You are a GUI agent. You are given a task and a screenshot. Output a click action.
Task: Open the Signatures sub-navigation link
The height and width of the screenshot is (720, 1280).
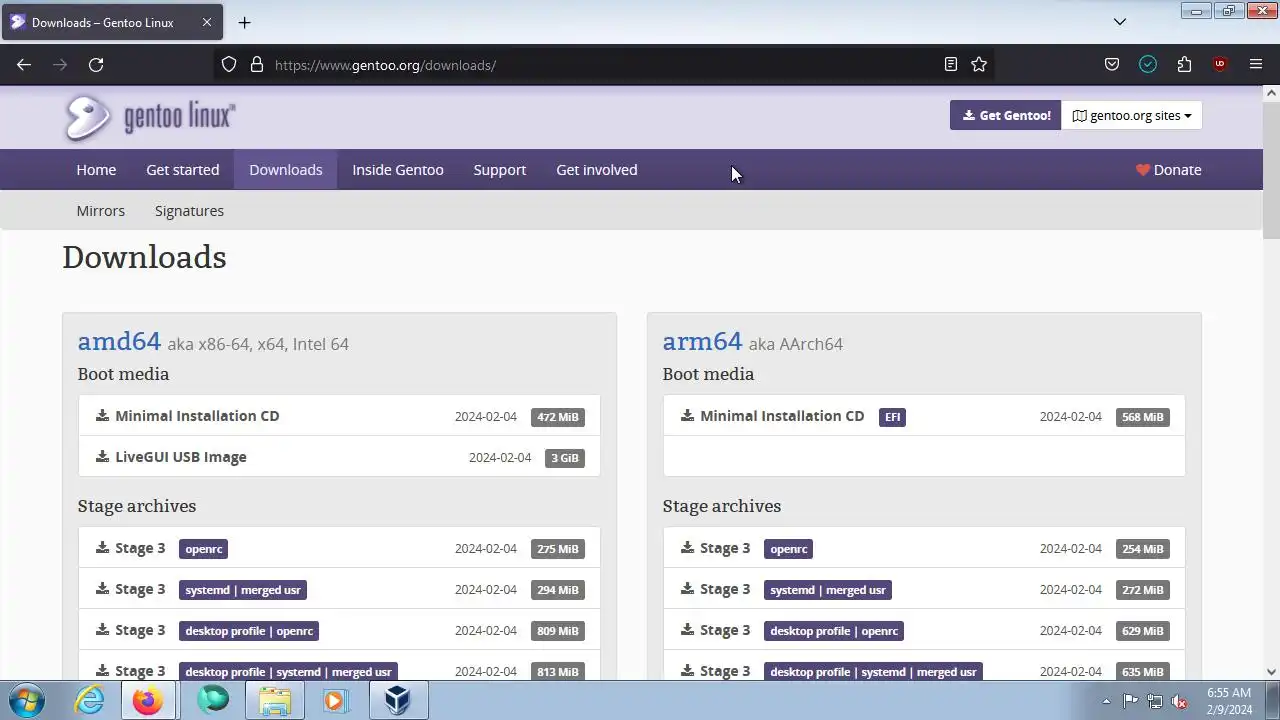click(189, 211)
